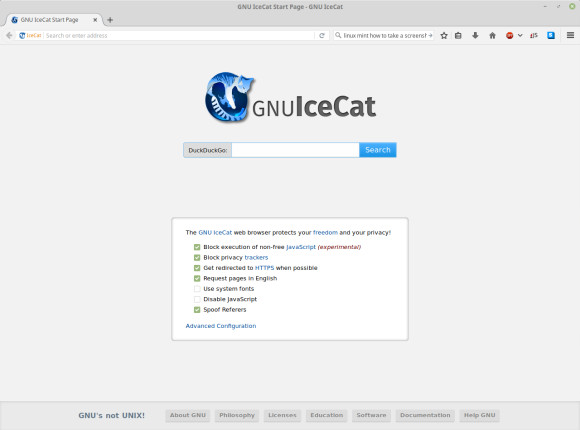
Task: Open the hamburger menu
Action: tap(570, 35)
